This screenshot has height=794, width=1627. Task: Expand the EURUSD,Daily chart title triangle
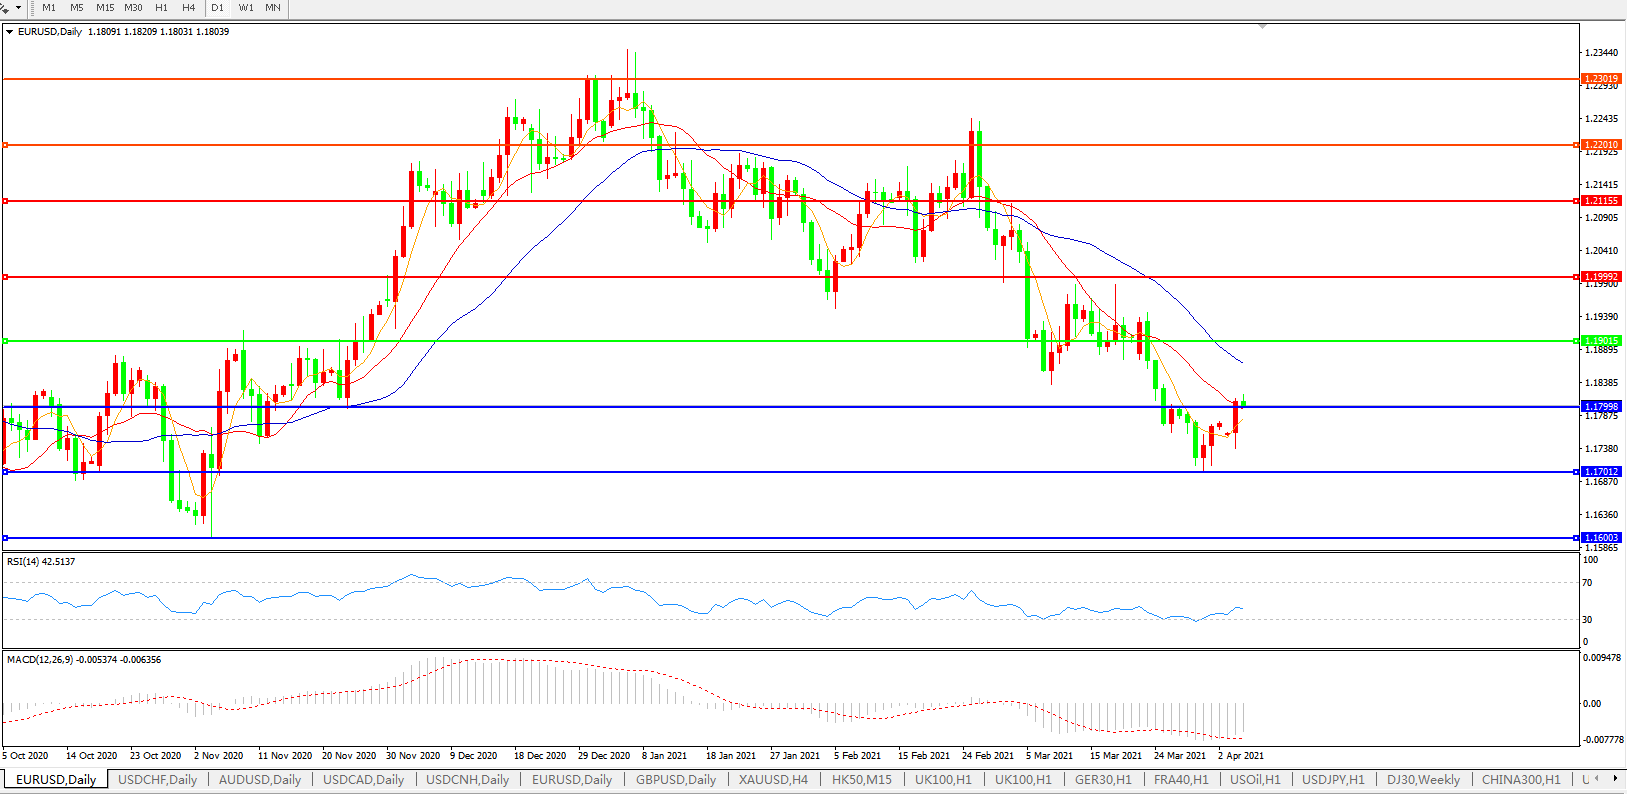pyautogui.click(x=10, y=32)
